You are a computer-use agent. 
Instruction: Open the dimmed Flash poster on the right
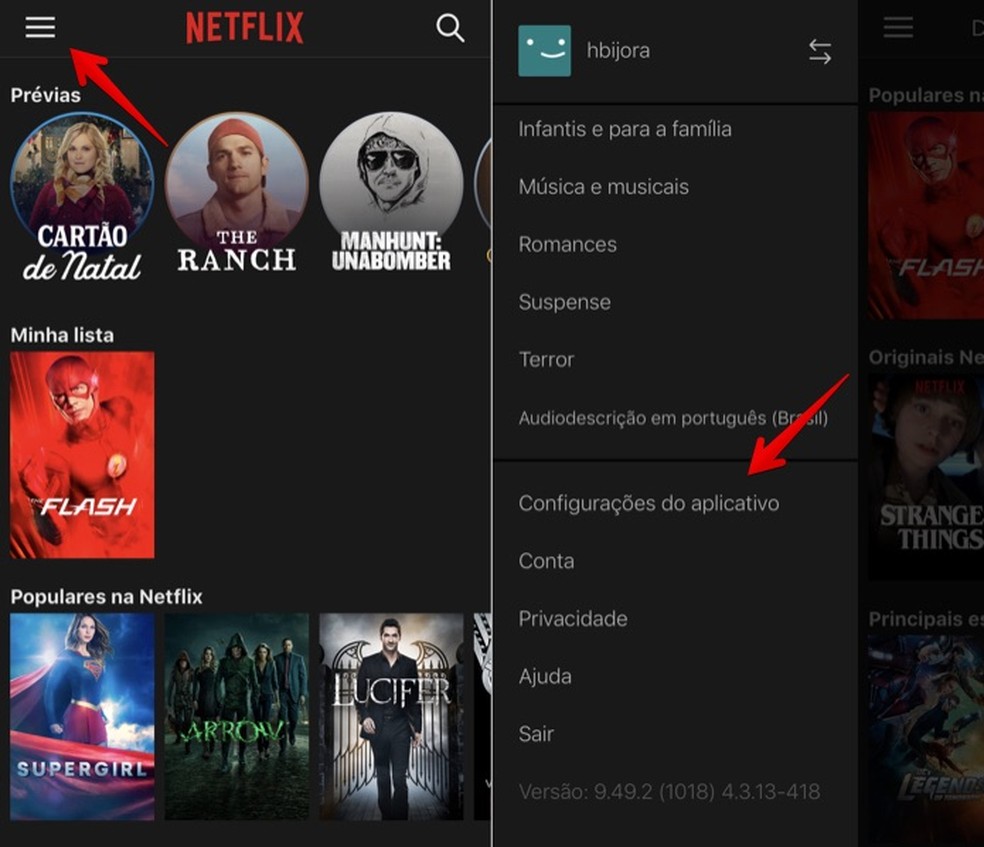pos(926,215)
